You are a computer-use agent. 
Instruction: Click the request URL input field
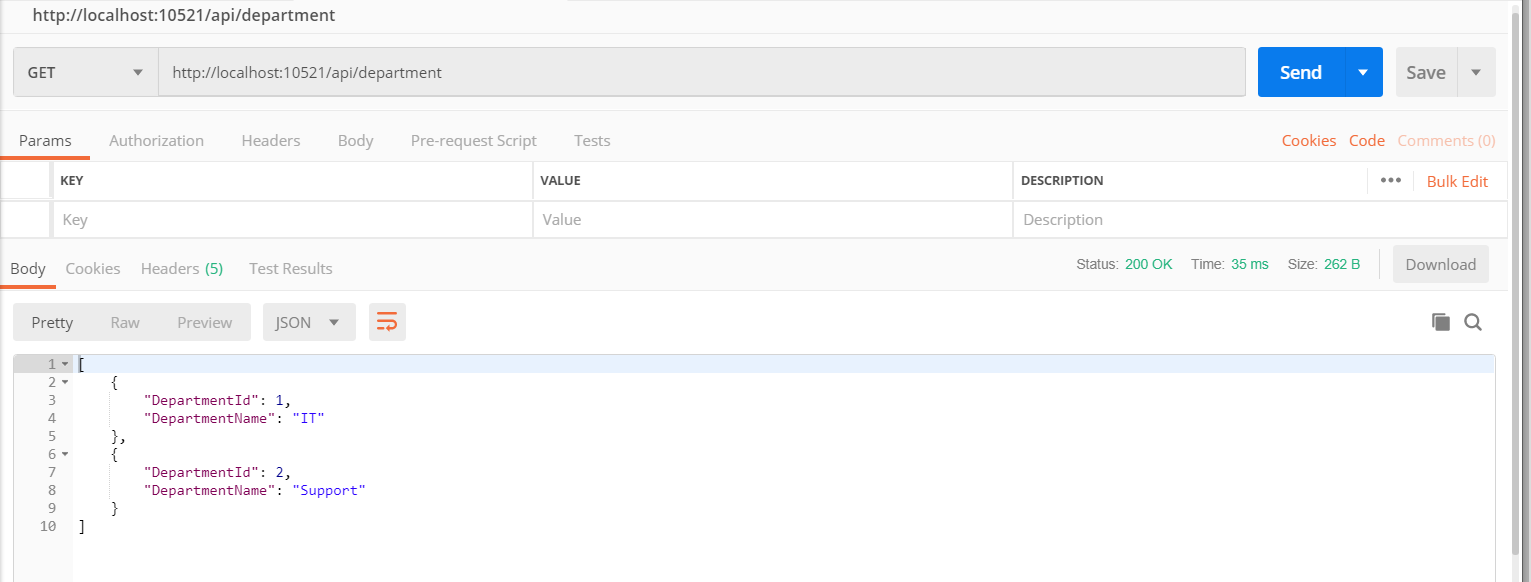coord(700,72)
